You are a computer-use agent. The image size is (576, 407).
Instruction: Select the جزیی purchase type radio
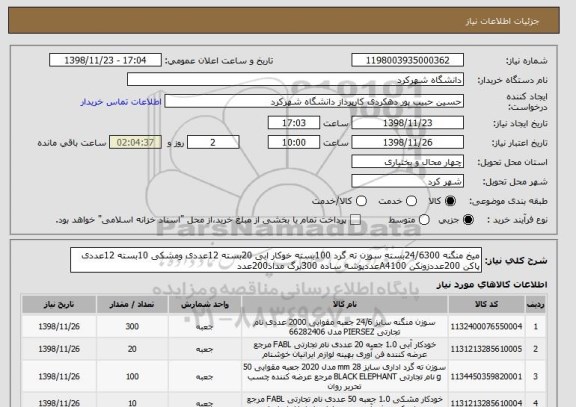(x=468, y=220)
